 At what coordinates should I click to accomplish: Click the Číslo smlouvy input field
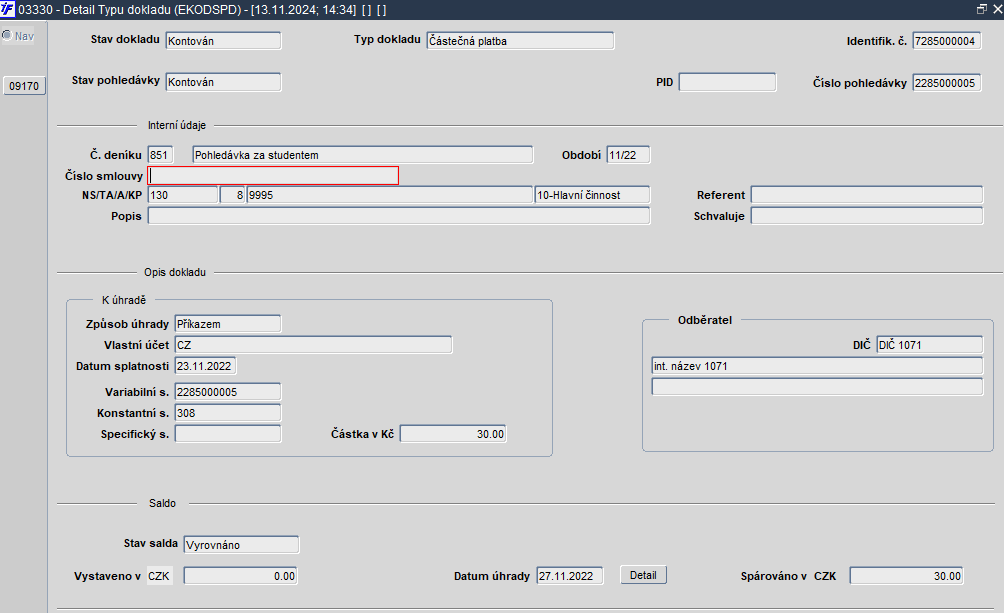tap(273, 176)
